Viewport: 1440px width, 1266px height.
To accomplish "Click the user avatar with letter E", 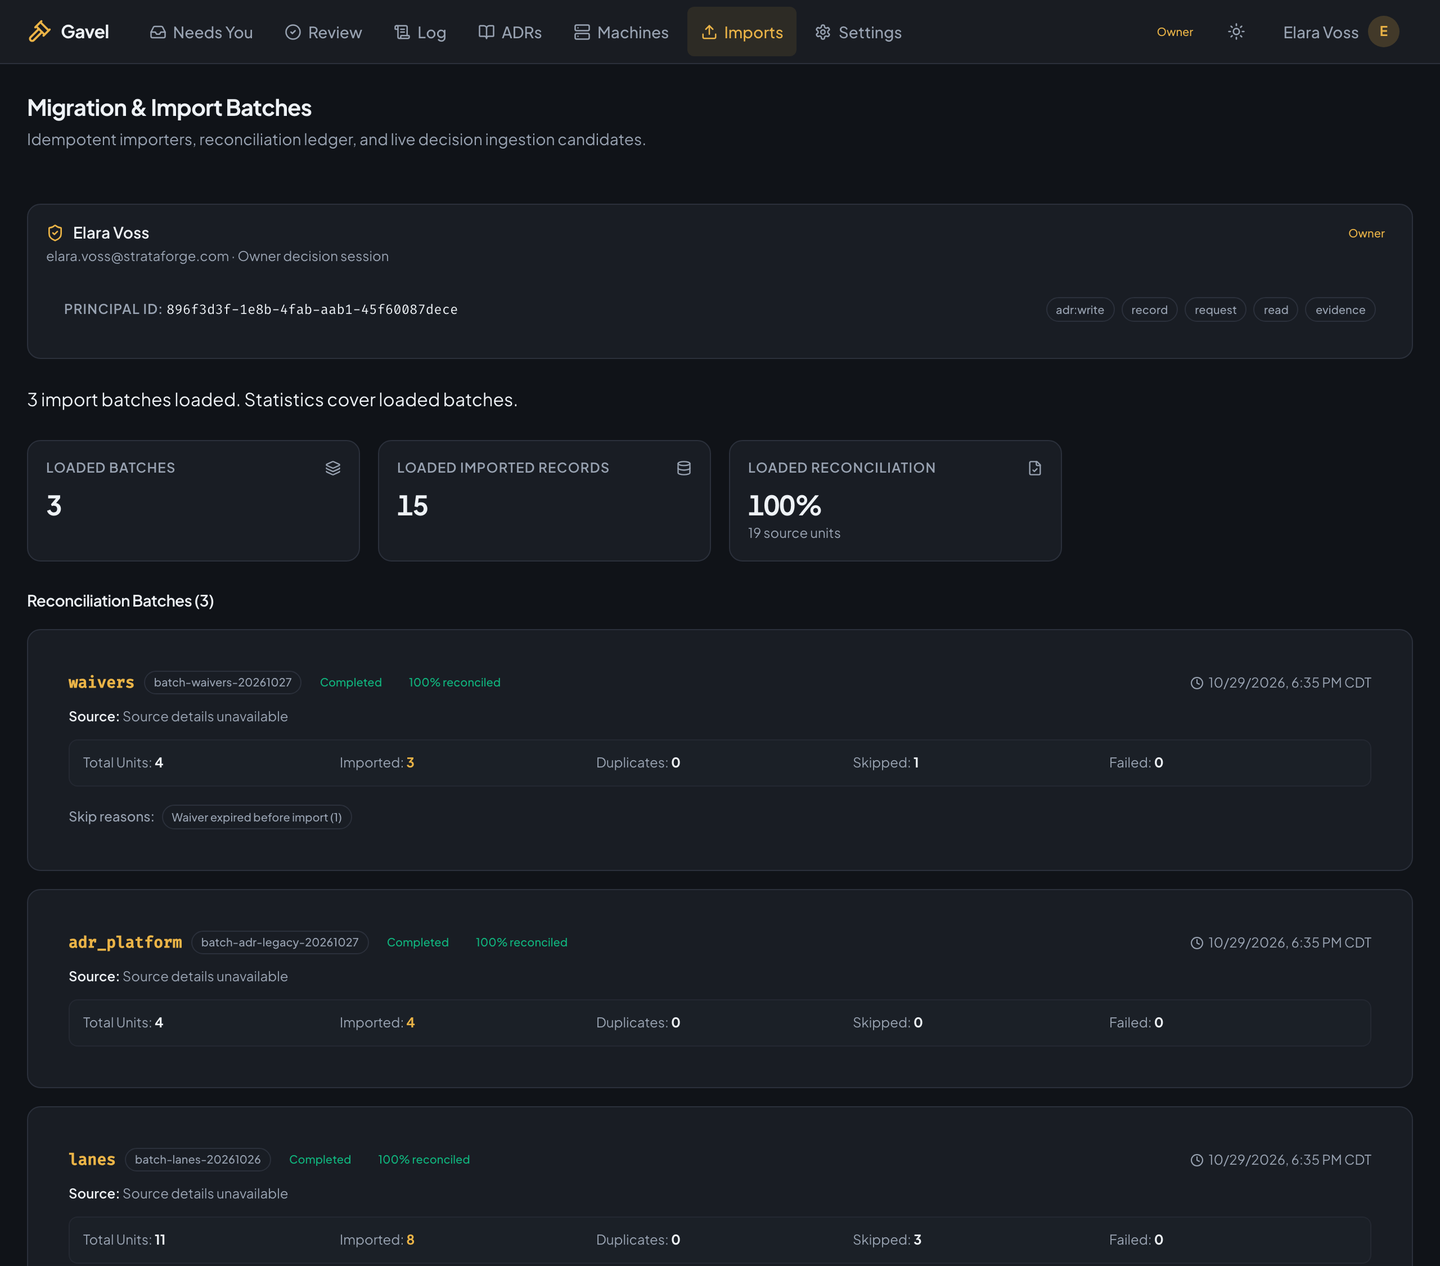I will [1383, 32].
